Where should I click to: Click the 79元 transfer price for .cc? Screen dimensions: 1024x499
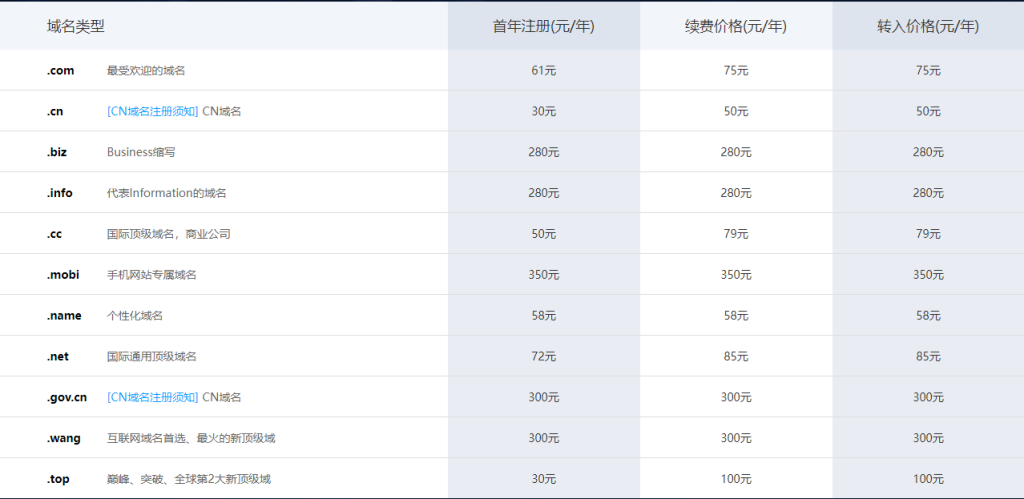coord(928,234)
